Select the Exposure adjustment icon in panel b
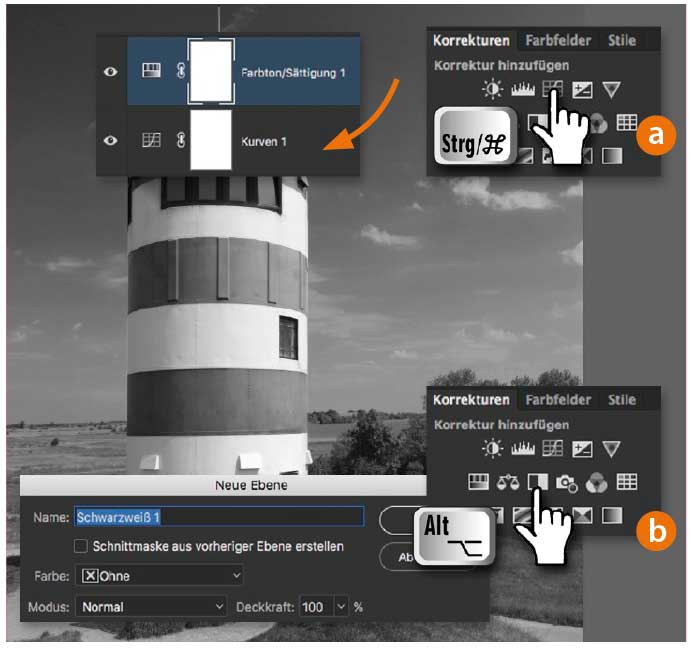This screenshot has width=692, height=648. 581,449
